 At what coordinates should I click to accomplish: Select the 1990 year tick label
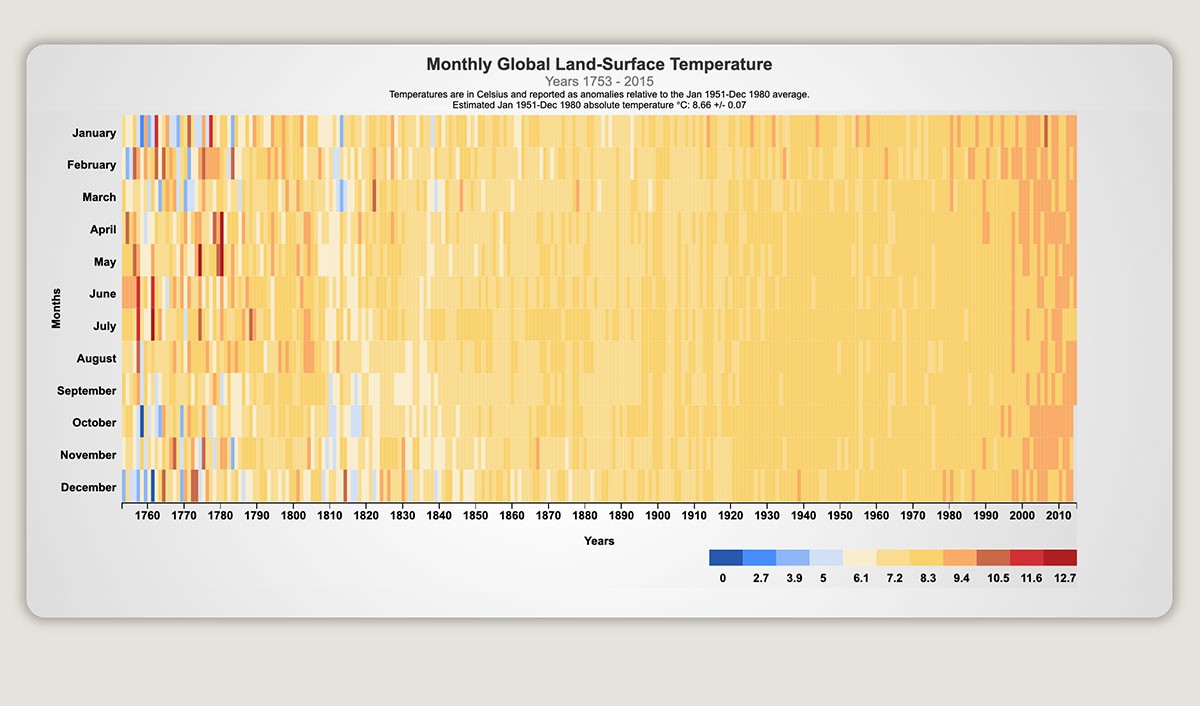(x=986, y=516)
